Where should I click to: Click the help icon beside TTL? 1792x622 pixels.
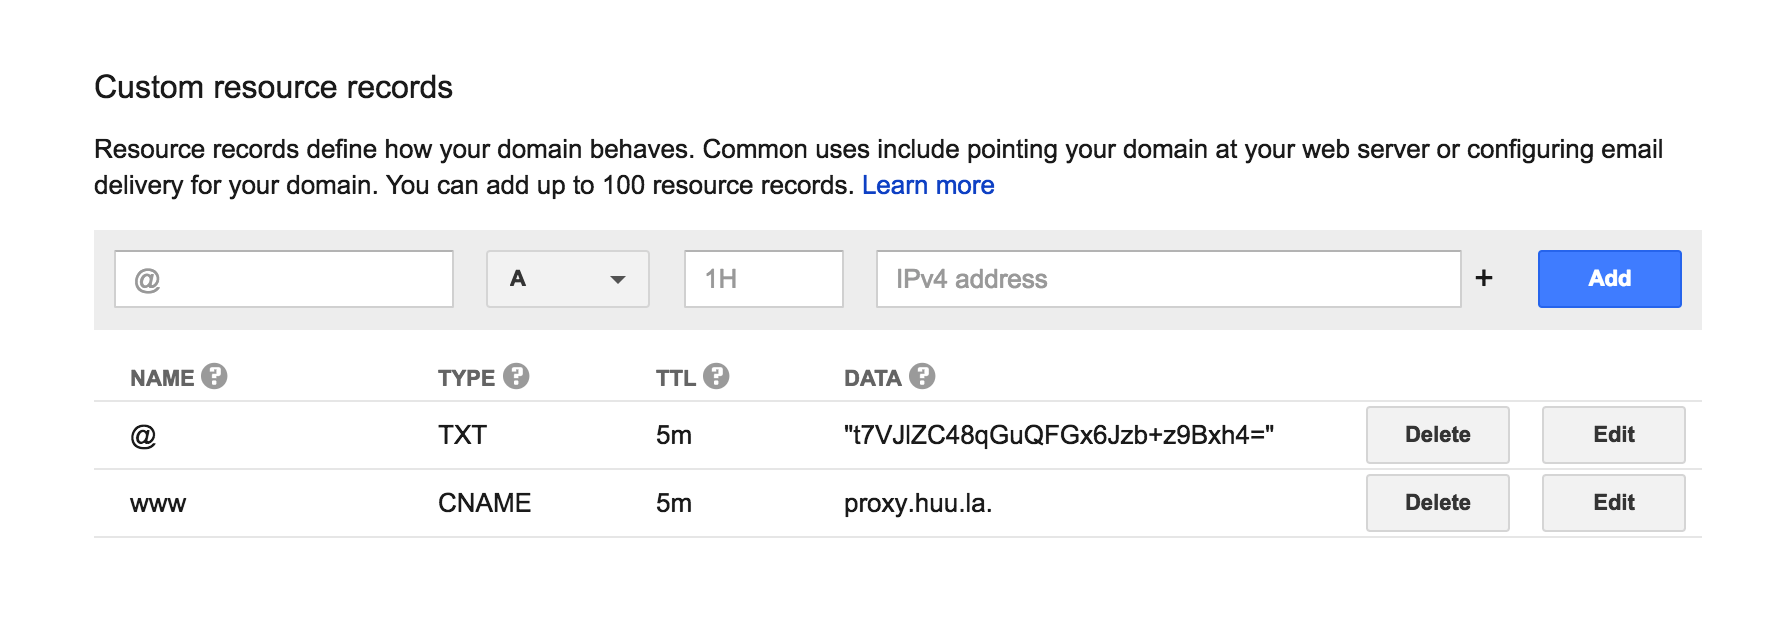[x=716, y=376]
